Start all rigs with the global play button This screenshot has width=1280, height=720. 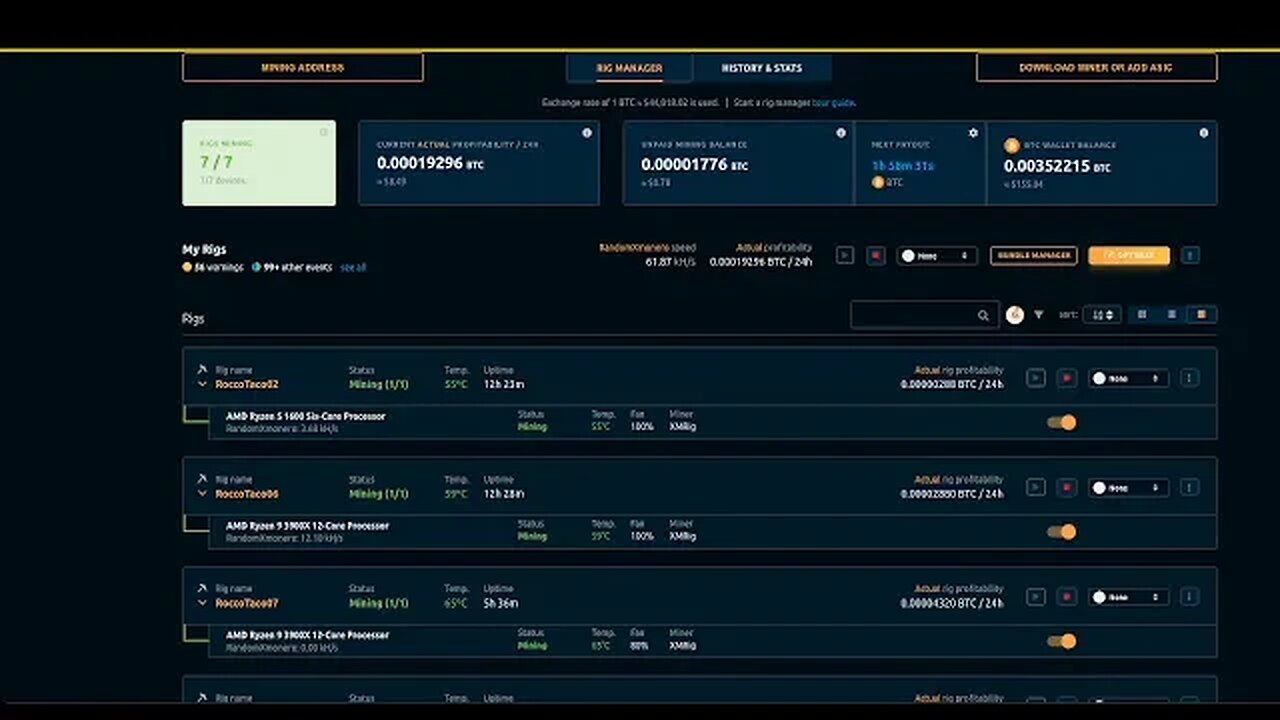[845, 255]
